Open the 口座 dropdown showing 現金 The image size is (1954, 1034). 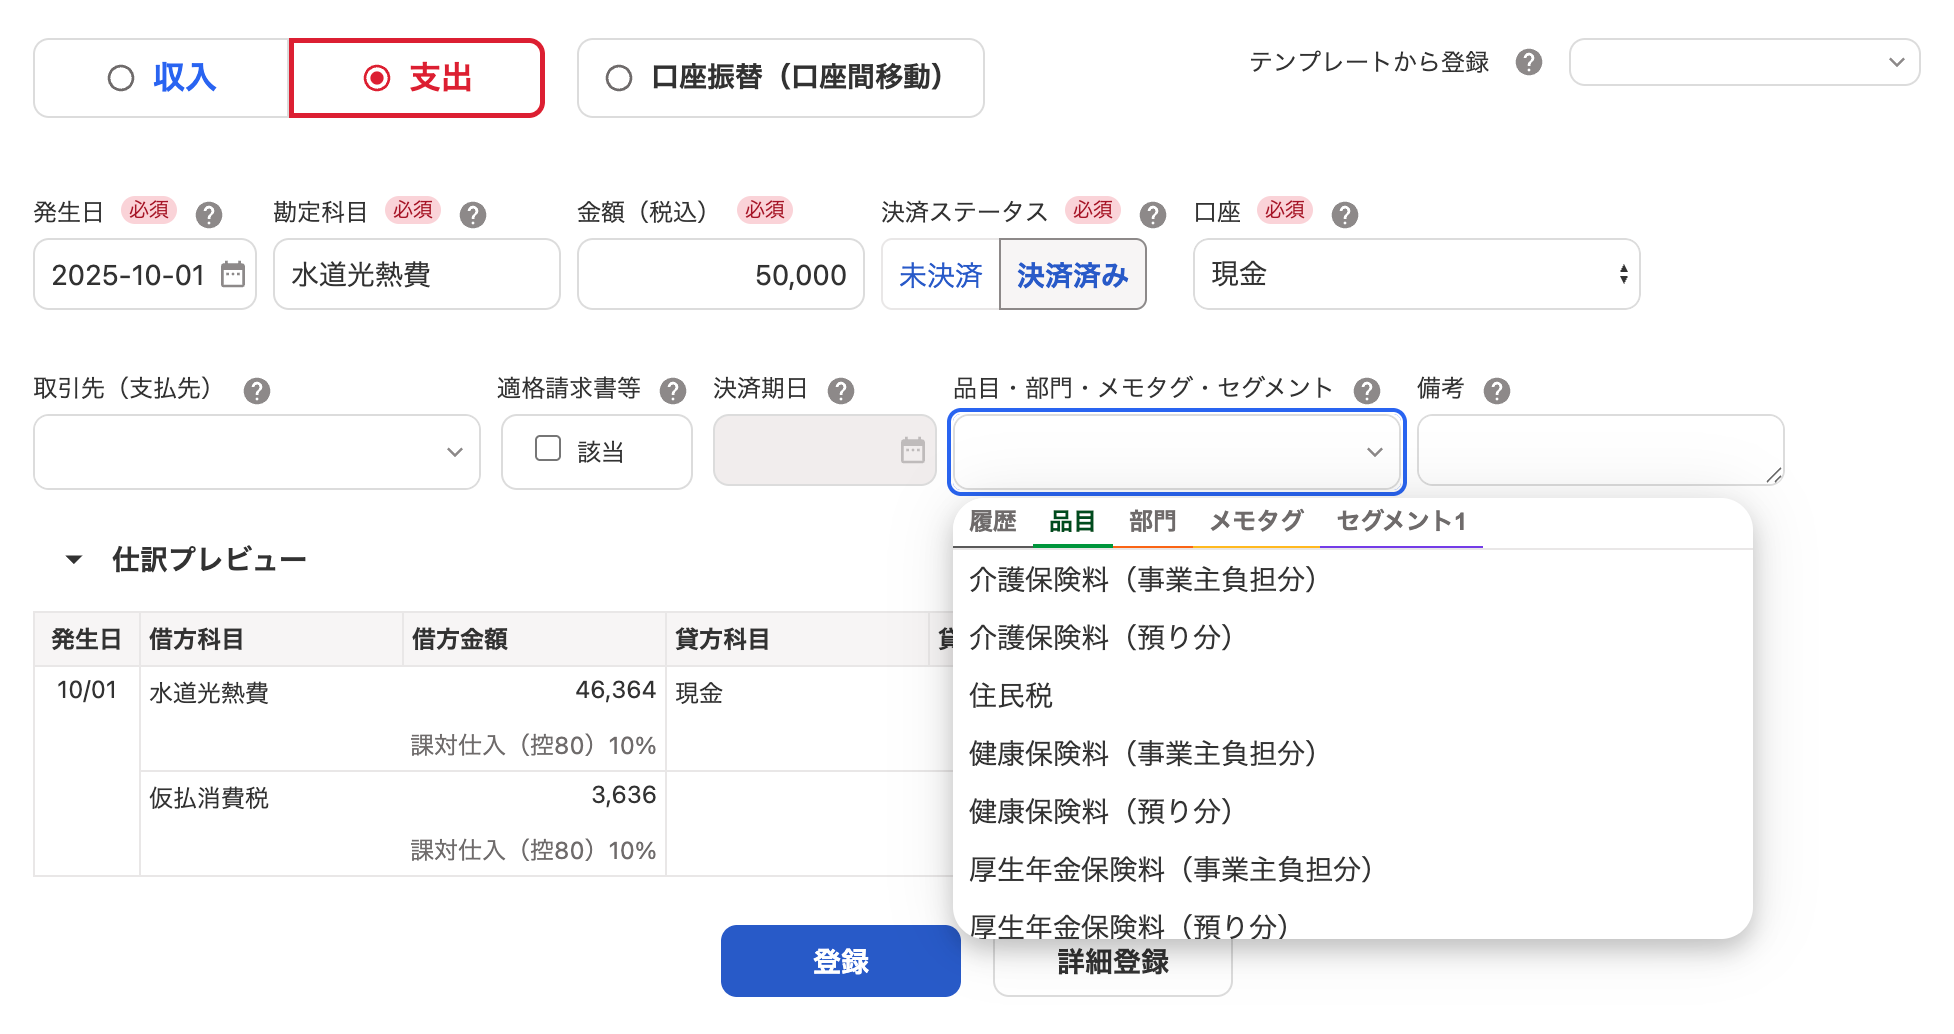click(x=1416, y=274)
